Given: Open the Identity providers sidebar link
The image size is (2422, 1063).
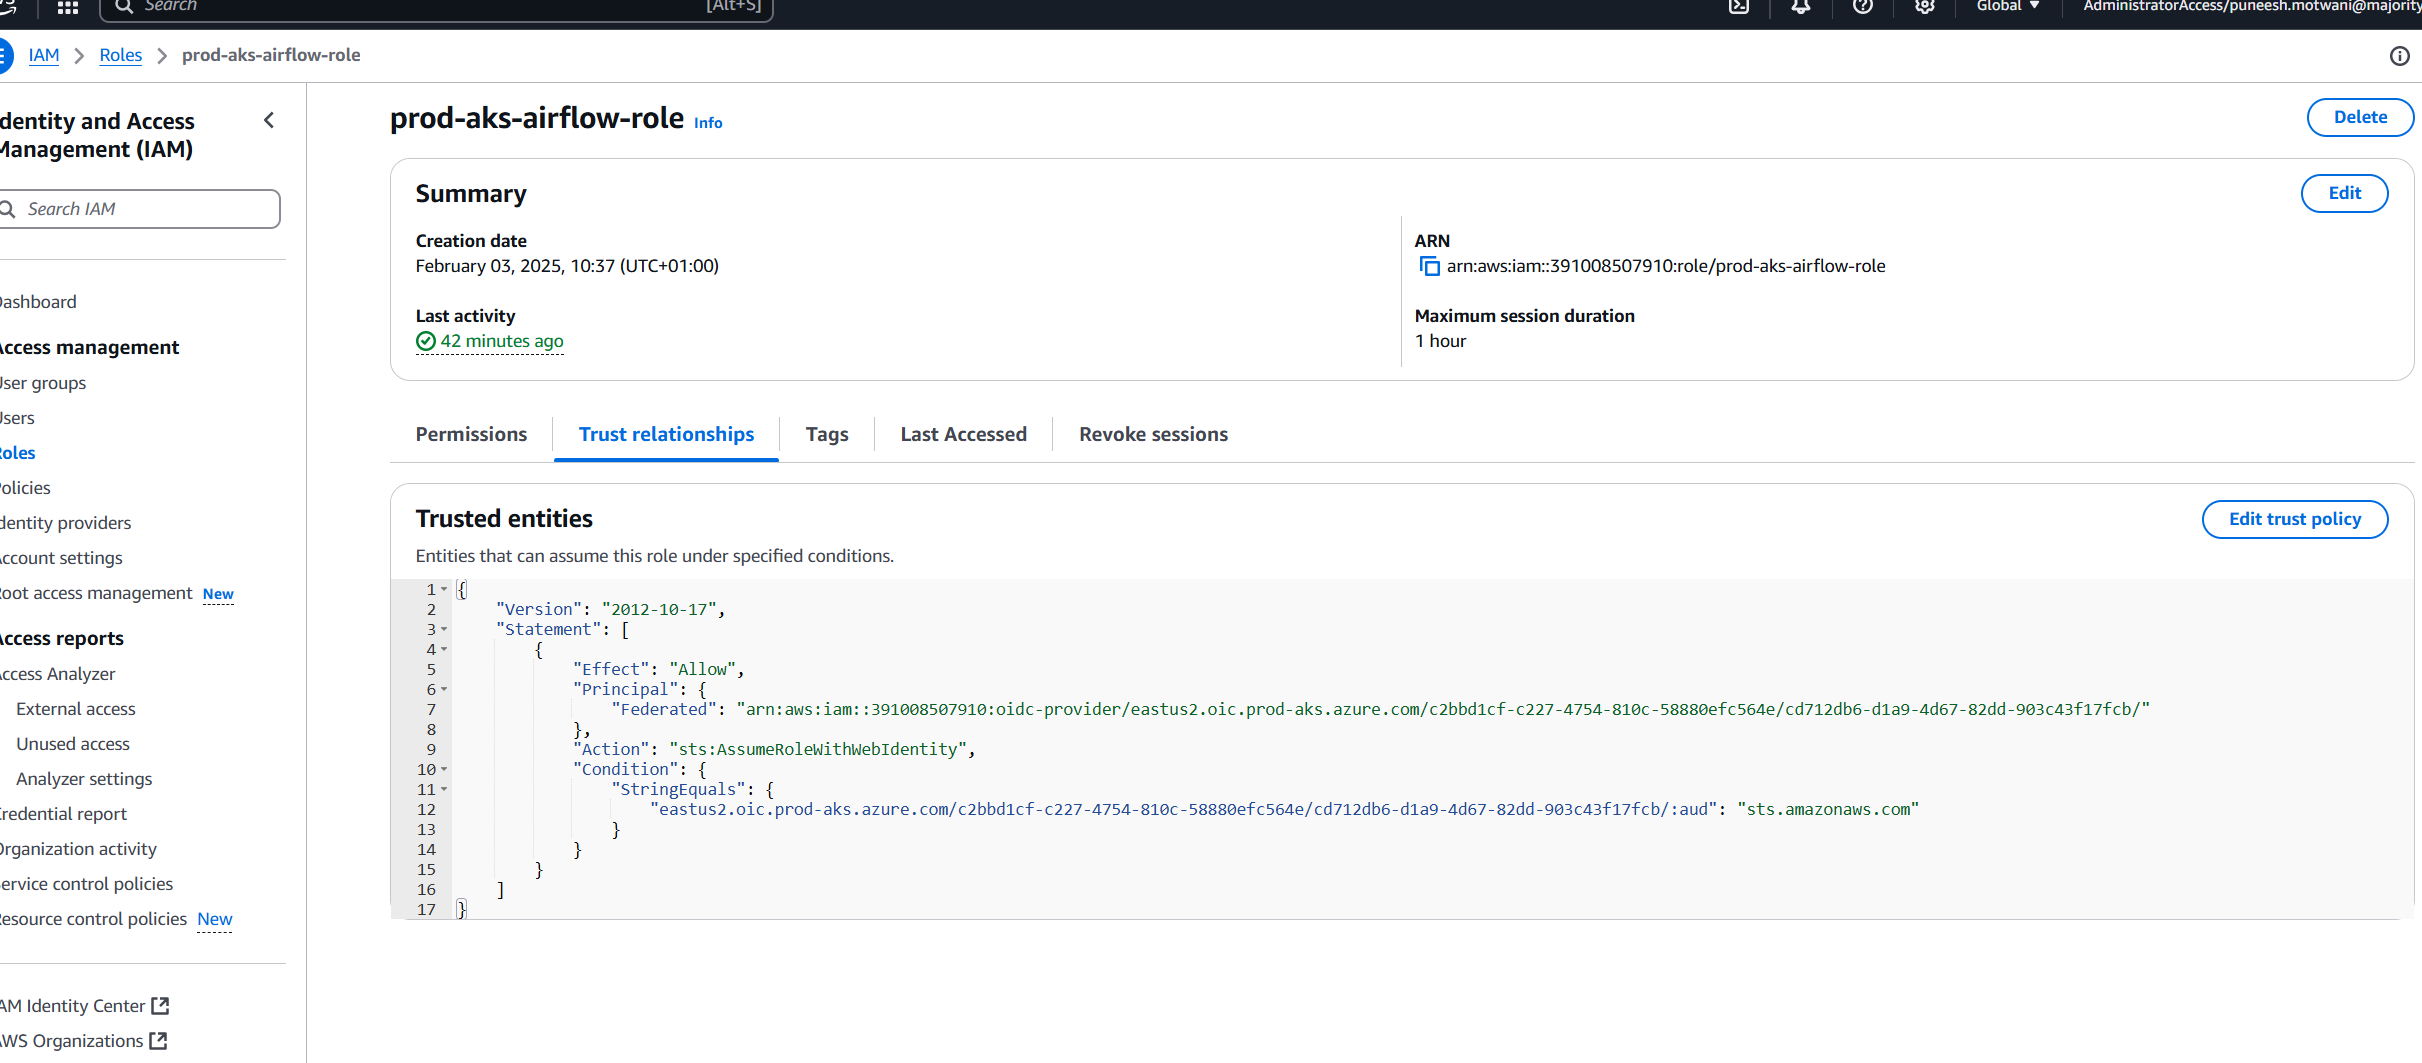Looking at the screenshot, I should pos(66,523).
